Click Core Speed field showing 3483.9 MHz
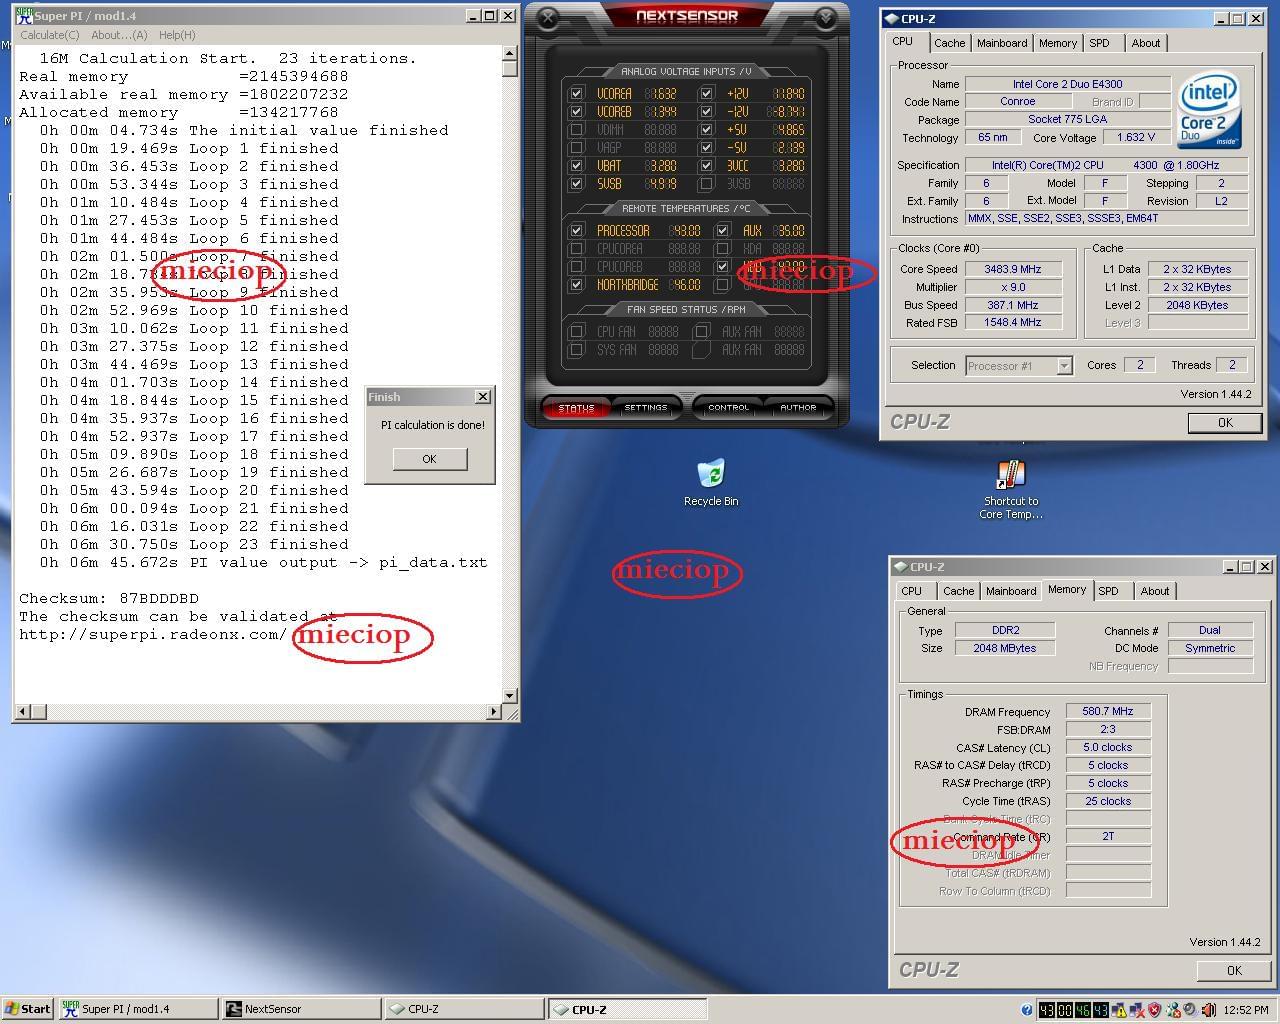 [1014, 269]
